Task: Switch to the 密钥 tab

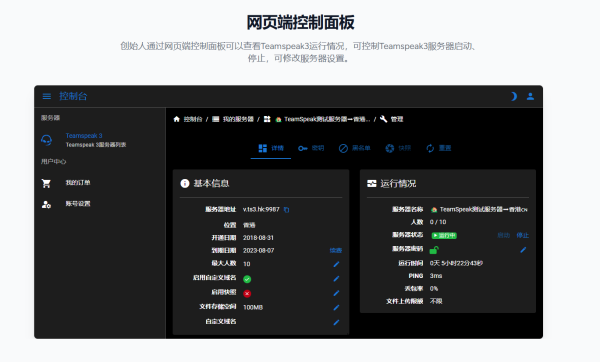Action: pyautogui.click(x=311, y=148)
